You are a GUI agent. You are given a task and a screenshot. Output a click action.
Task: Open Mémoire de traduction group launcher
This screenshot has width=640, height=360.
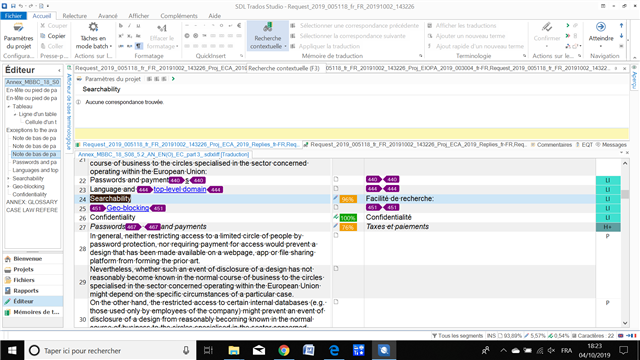420,56
